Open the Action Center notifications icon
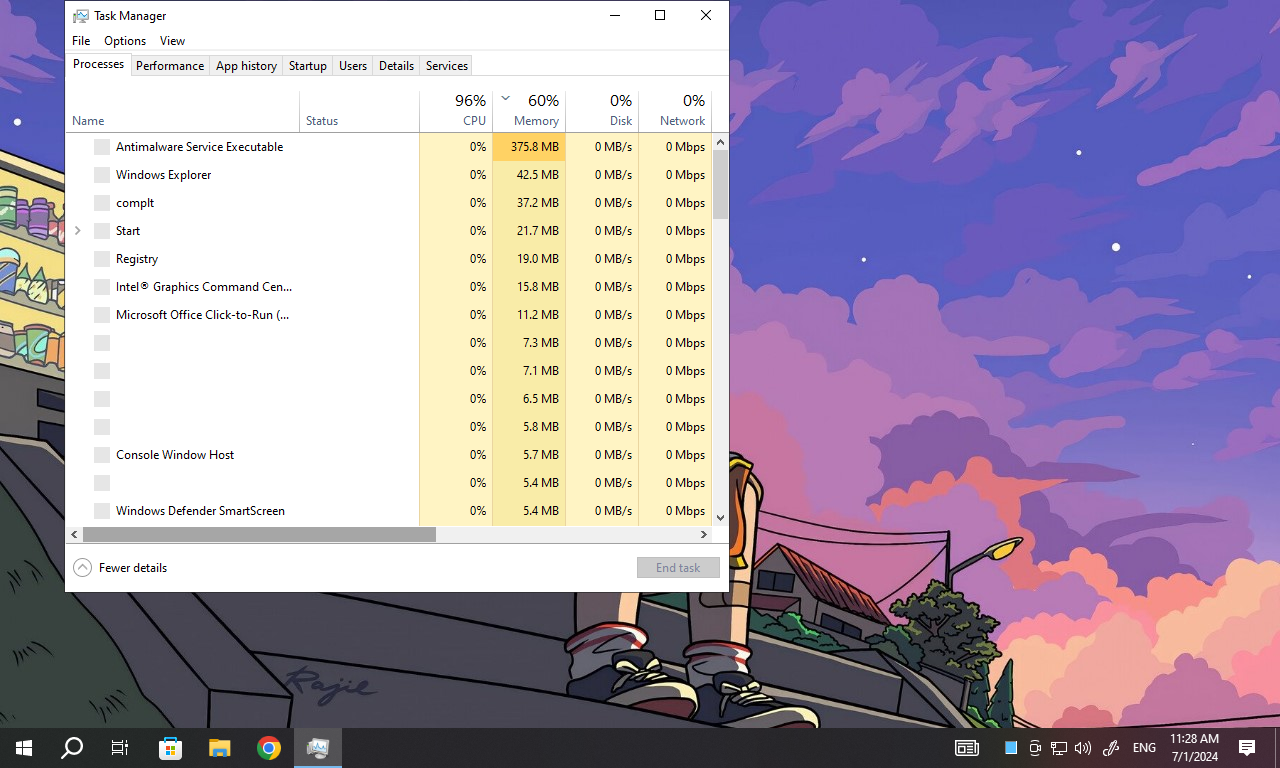The width and height of the screenshot is (1280, 768). click(x=1247, y=748)
